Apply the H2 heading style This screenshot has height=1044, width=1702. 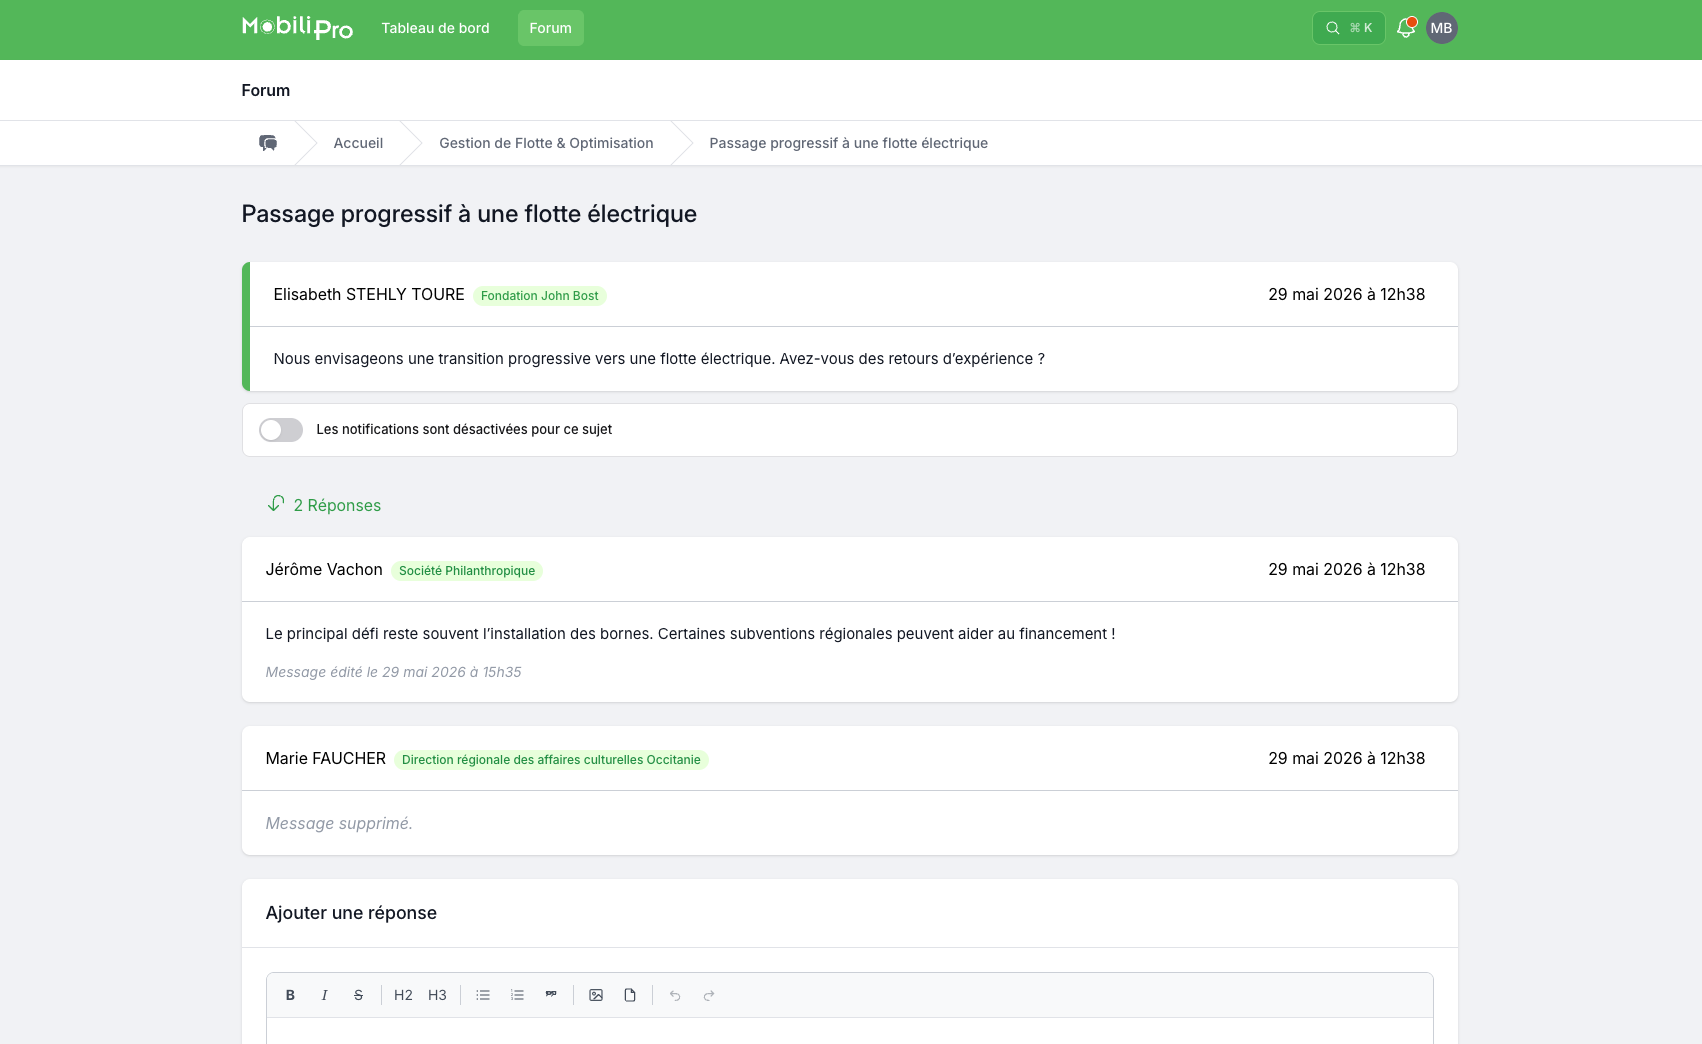(x=403, y=995)
